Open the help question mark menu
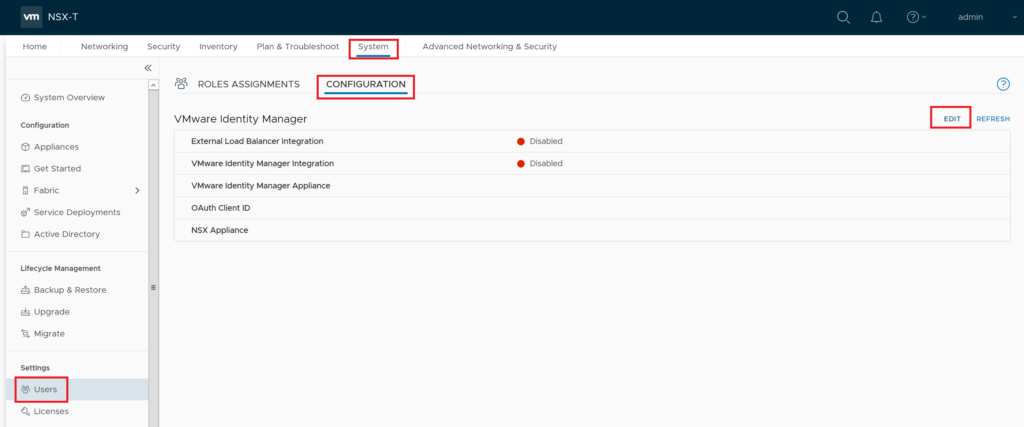 pyautogui.click(x=916, y=18)
